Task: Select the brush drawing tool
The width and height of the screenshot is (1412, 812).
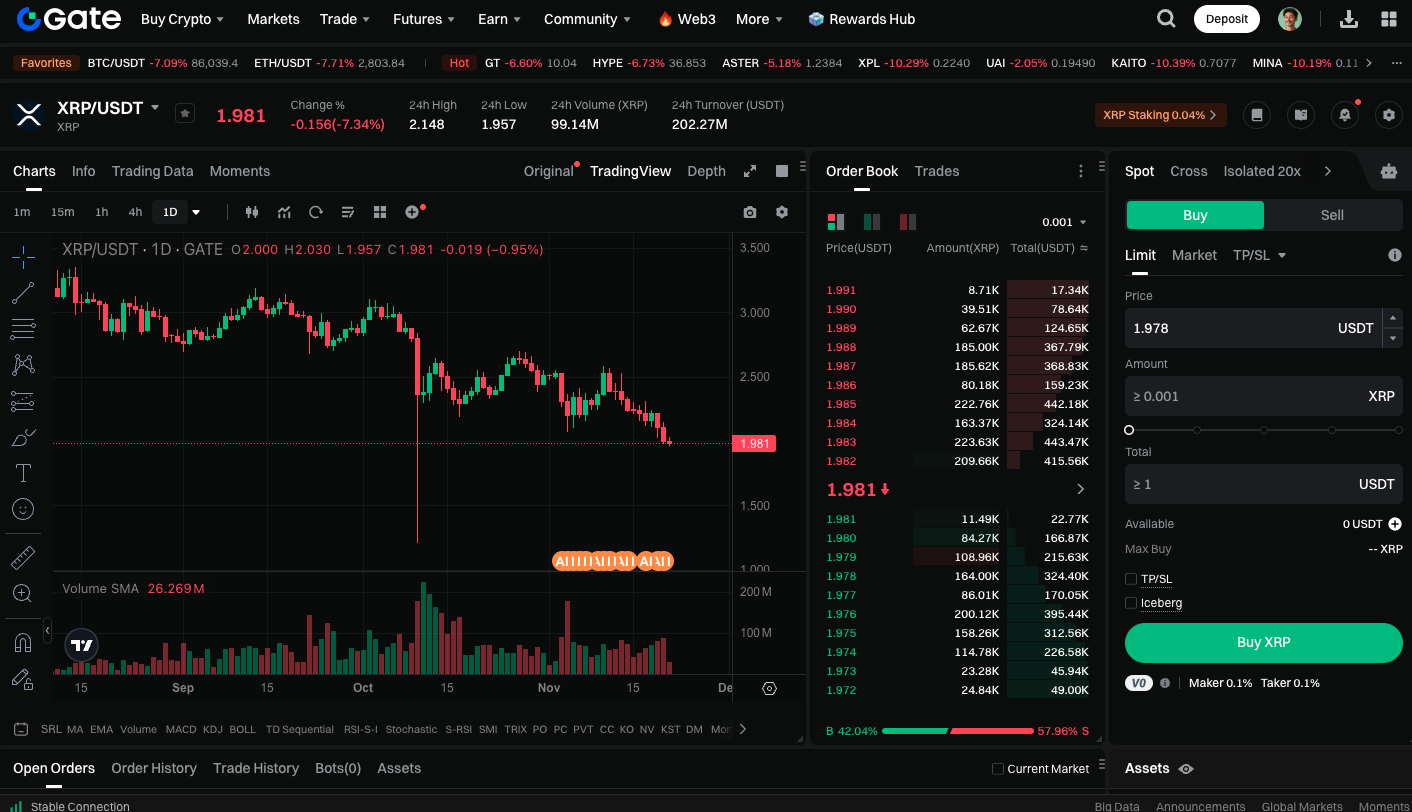Action: click(x=23, y=437)
